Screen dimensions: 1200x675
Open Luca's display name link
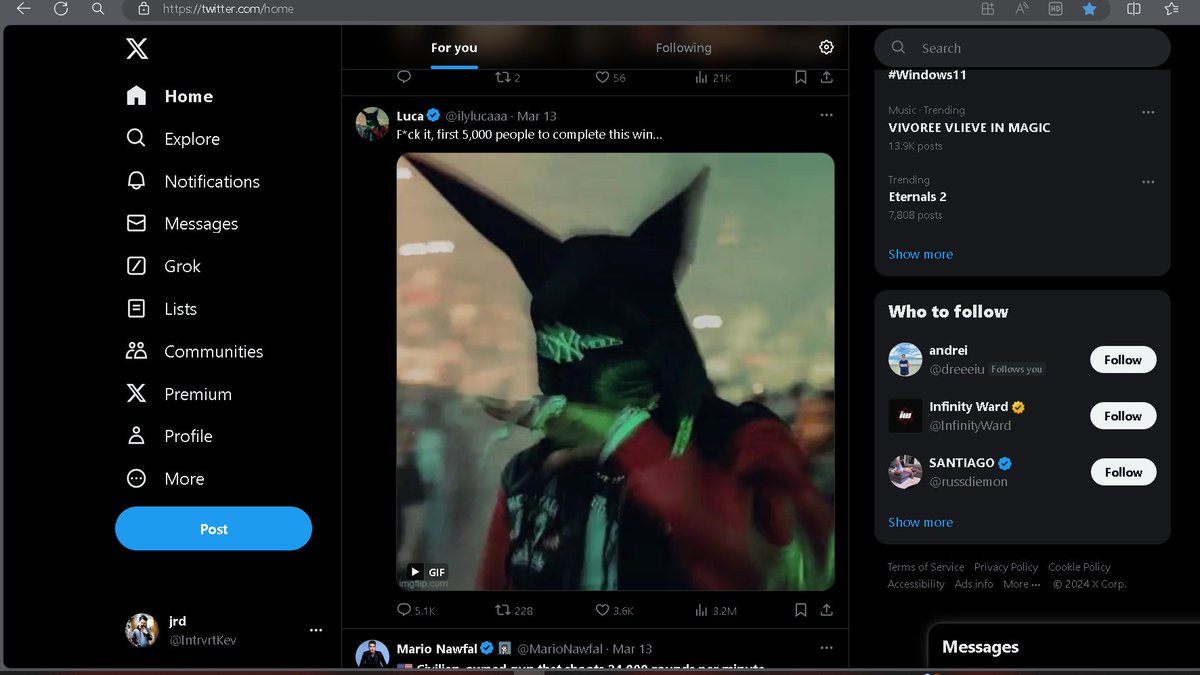pyautogui.click(x=410, y=116)
